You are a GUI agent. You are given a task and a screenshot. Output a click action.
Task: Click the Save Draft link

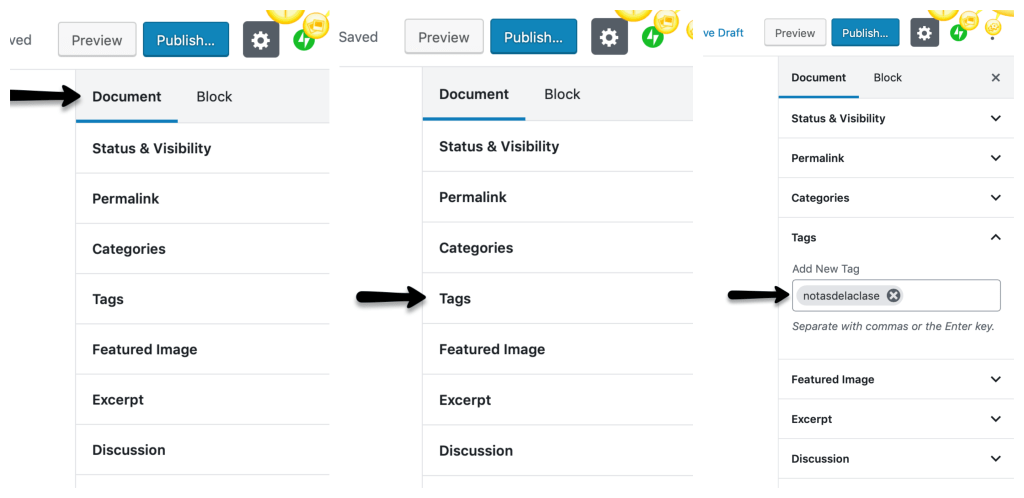[724, 33]
